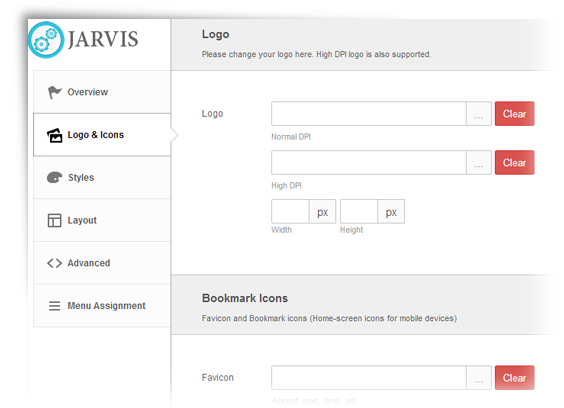Click the Menu Assignment hamburger icon
This screenshot has width=564, height=408.
point(54,306)
